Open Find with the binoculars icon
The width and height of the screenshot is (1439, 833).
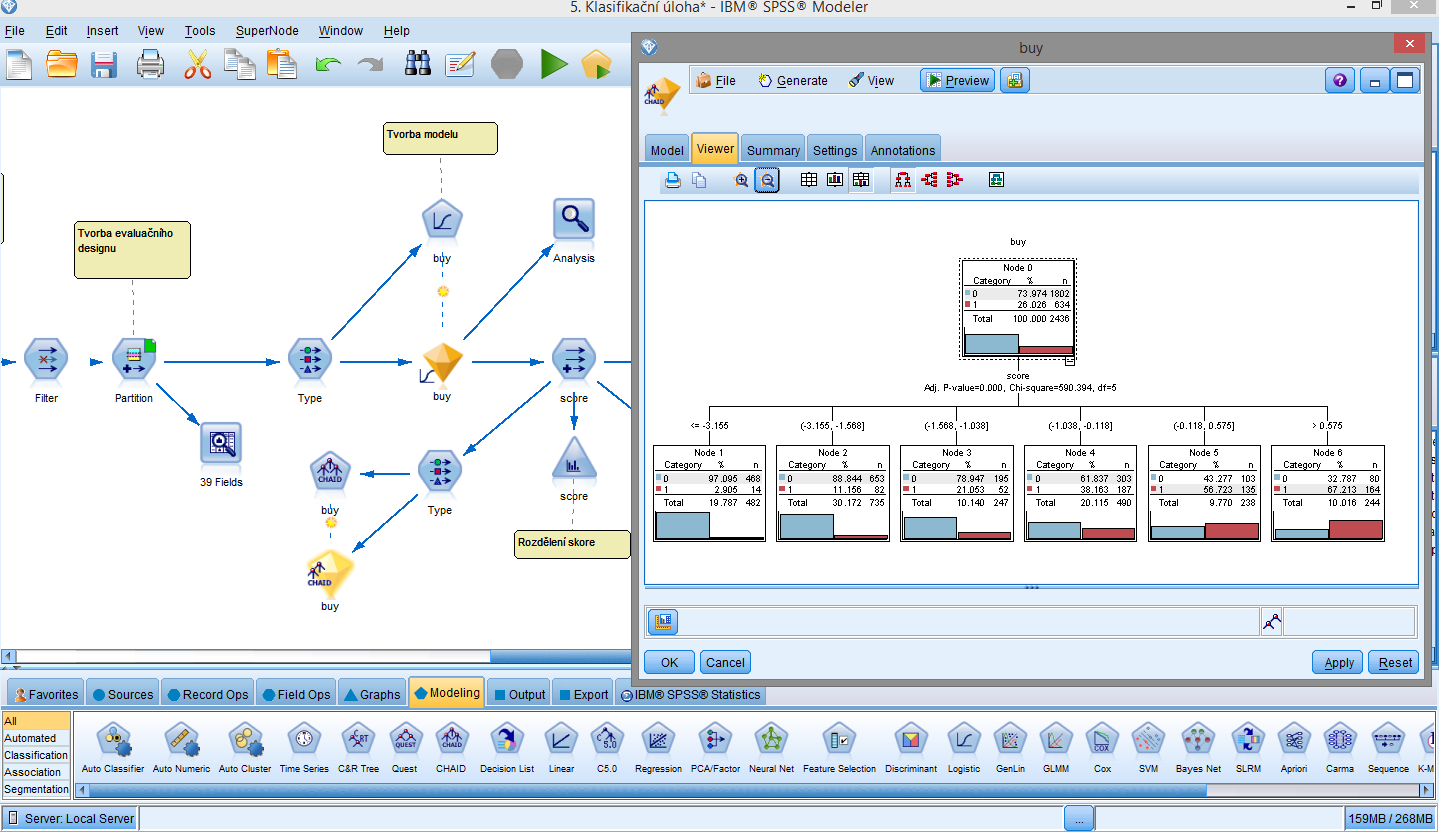click(418, 65)
